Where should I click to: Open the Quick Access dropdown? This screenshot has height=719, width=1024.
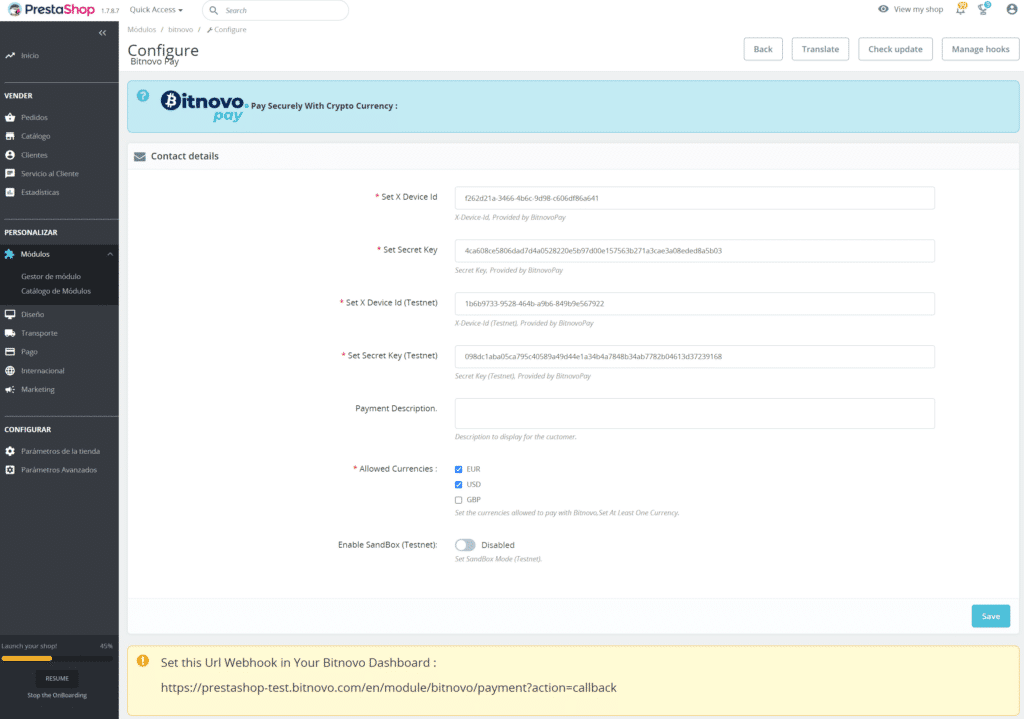(156, 10)
